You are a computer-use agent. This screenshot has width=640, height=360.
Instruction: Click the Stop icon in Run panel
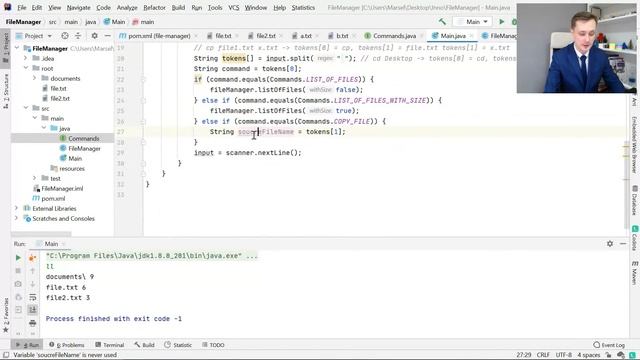click(18, 271)
